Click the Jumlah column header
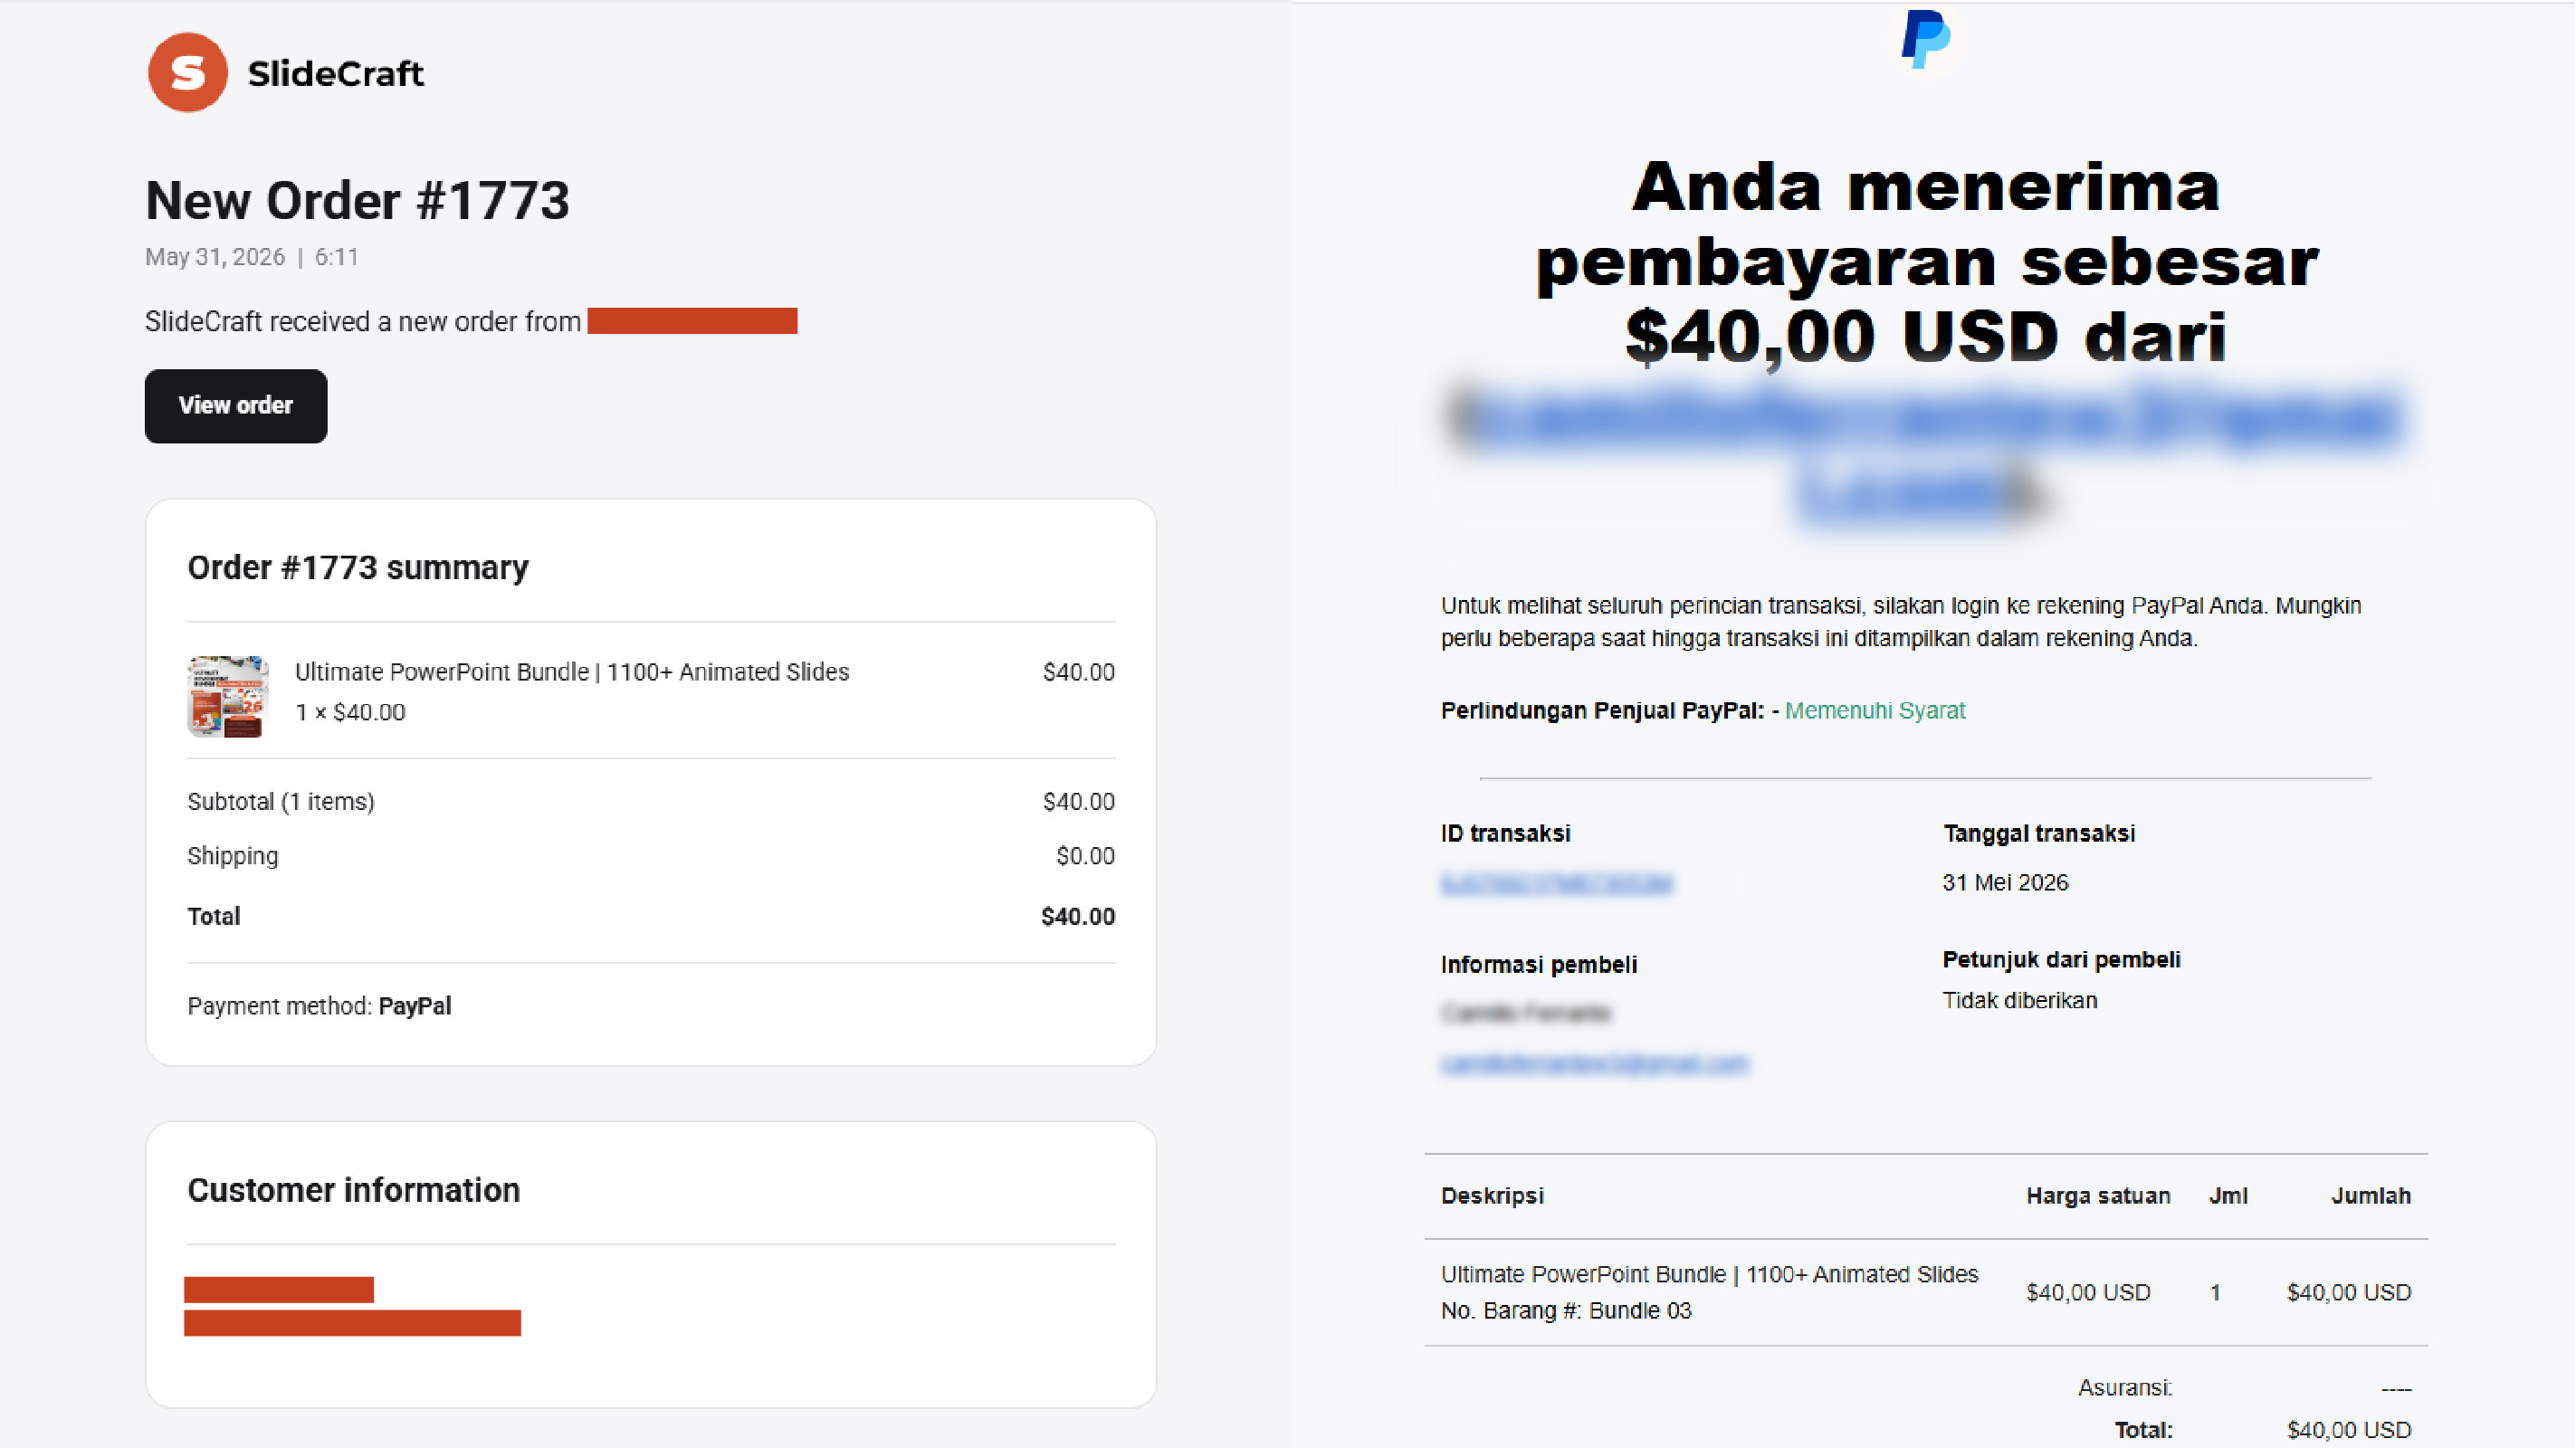 2371,1196
